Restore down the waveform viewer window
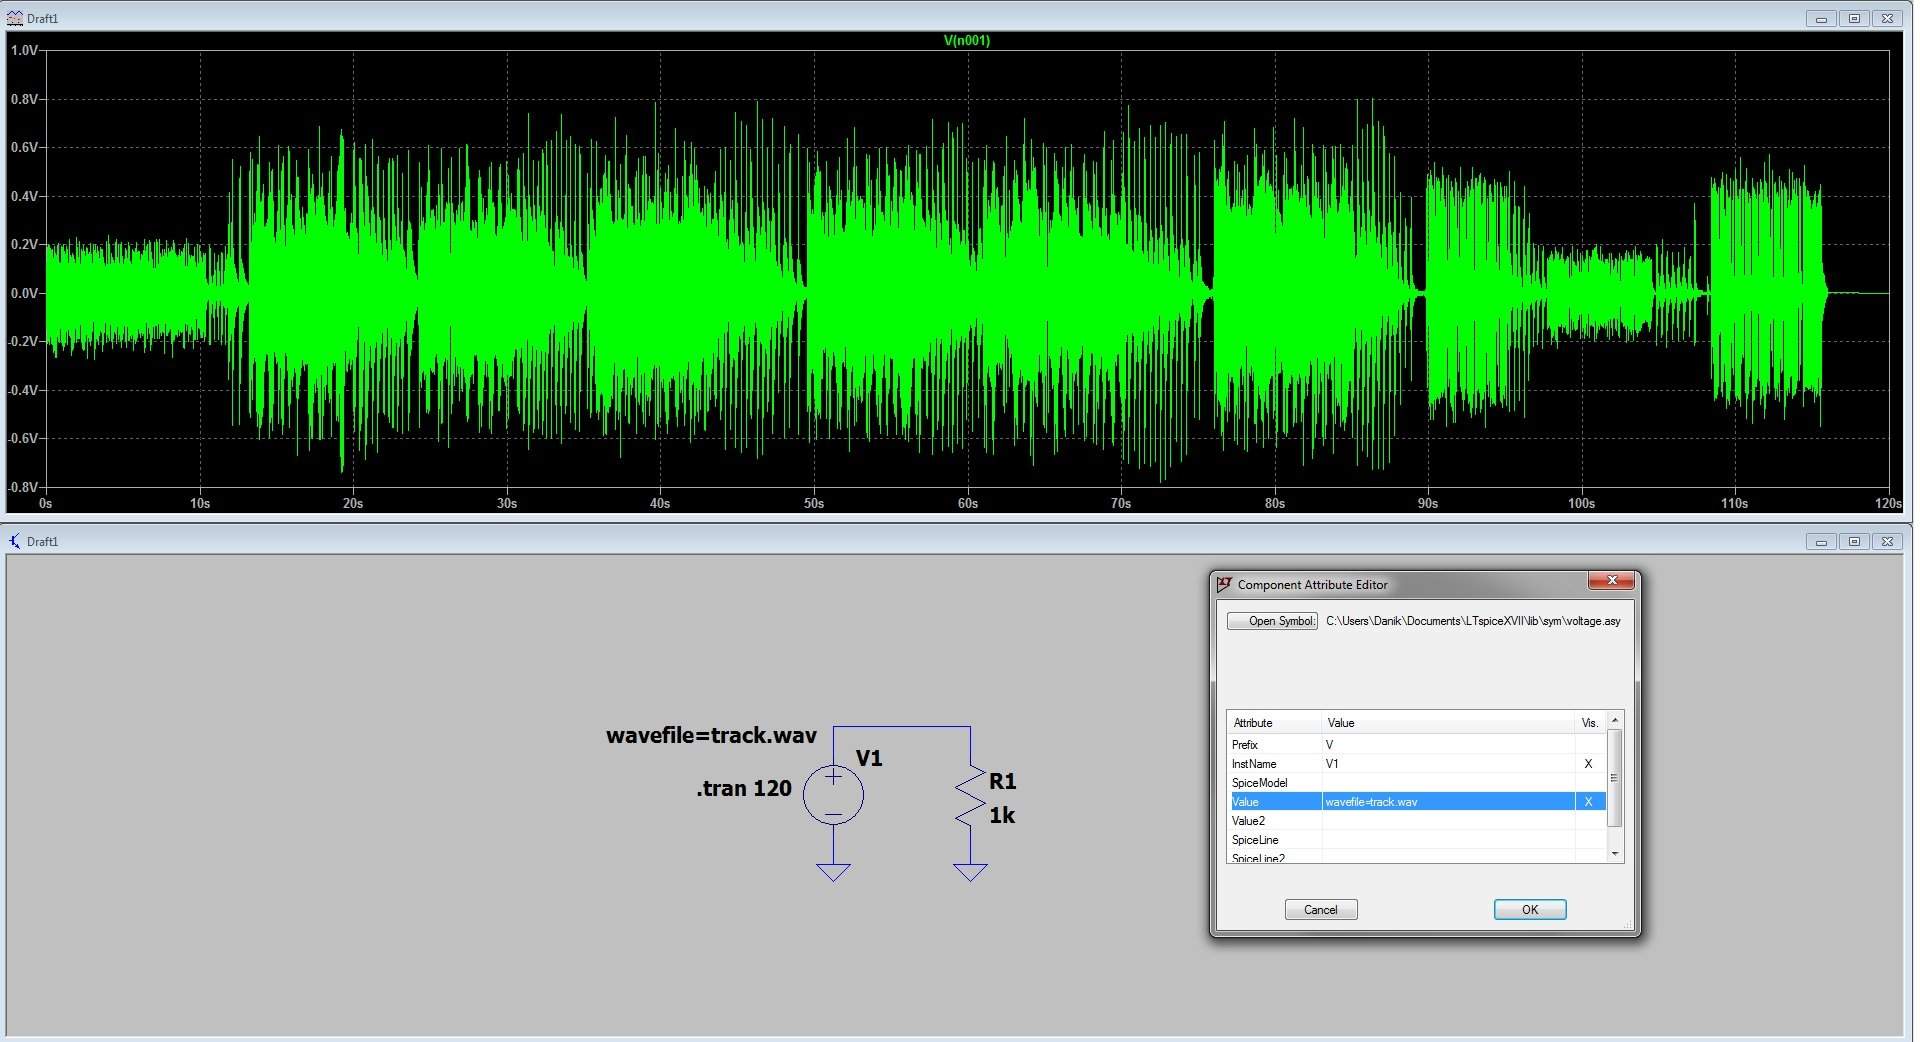 (1853, 18)
